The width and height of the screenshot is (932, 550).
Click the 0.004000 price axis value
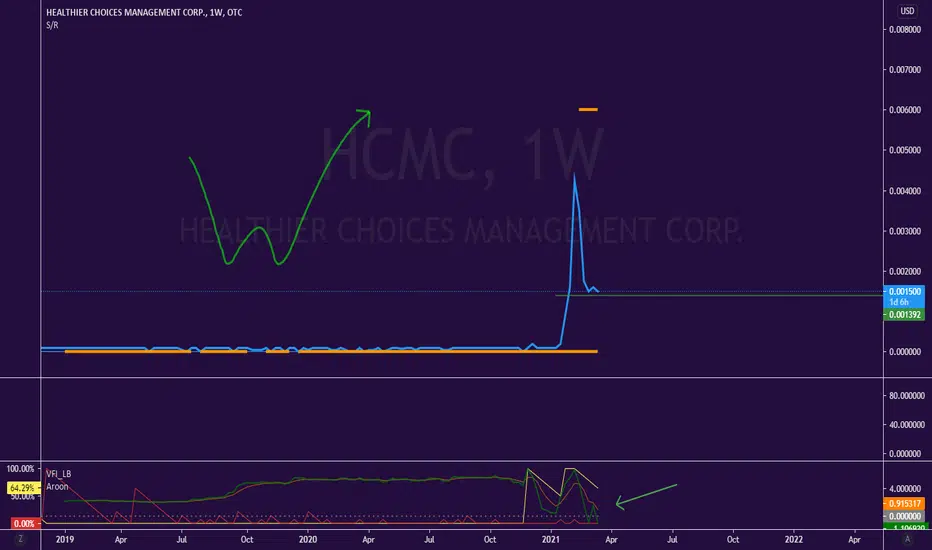coord(905,191)
